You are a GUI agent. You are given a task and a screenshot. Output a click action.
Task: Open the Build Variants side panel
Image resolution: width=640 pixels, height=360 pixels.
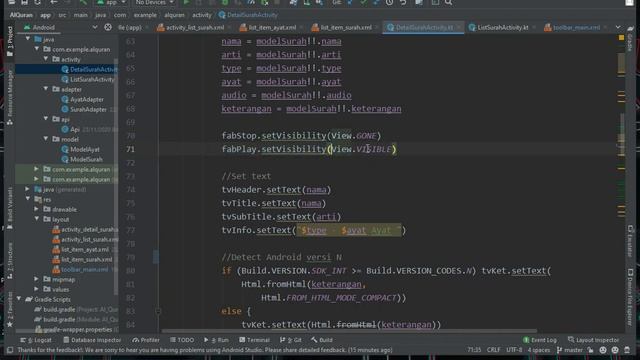(x=10, y=207)
